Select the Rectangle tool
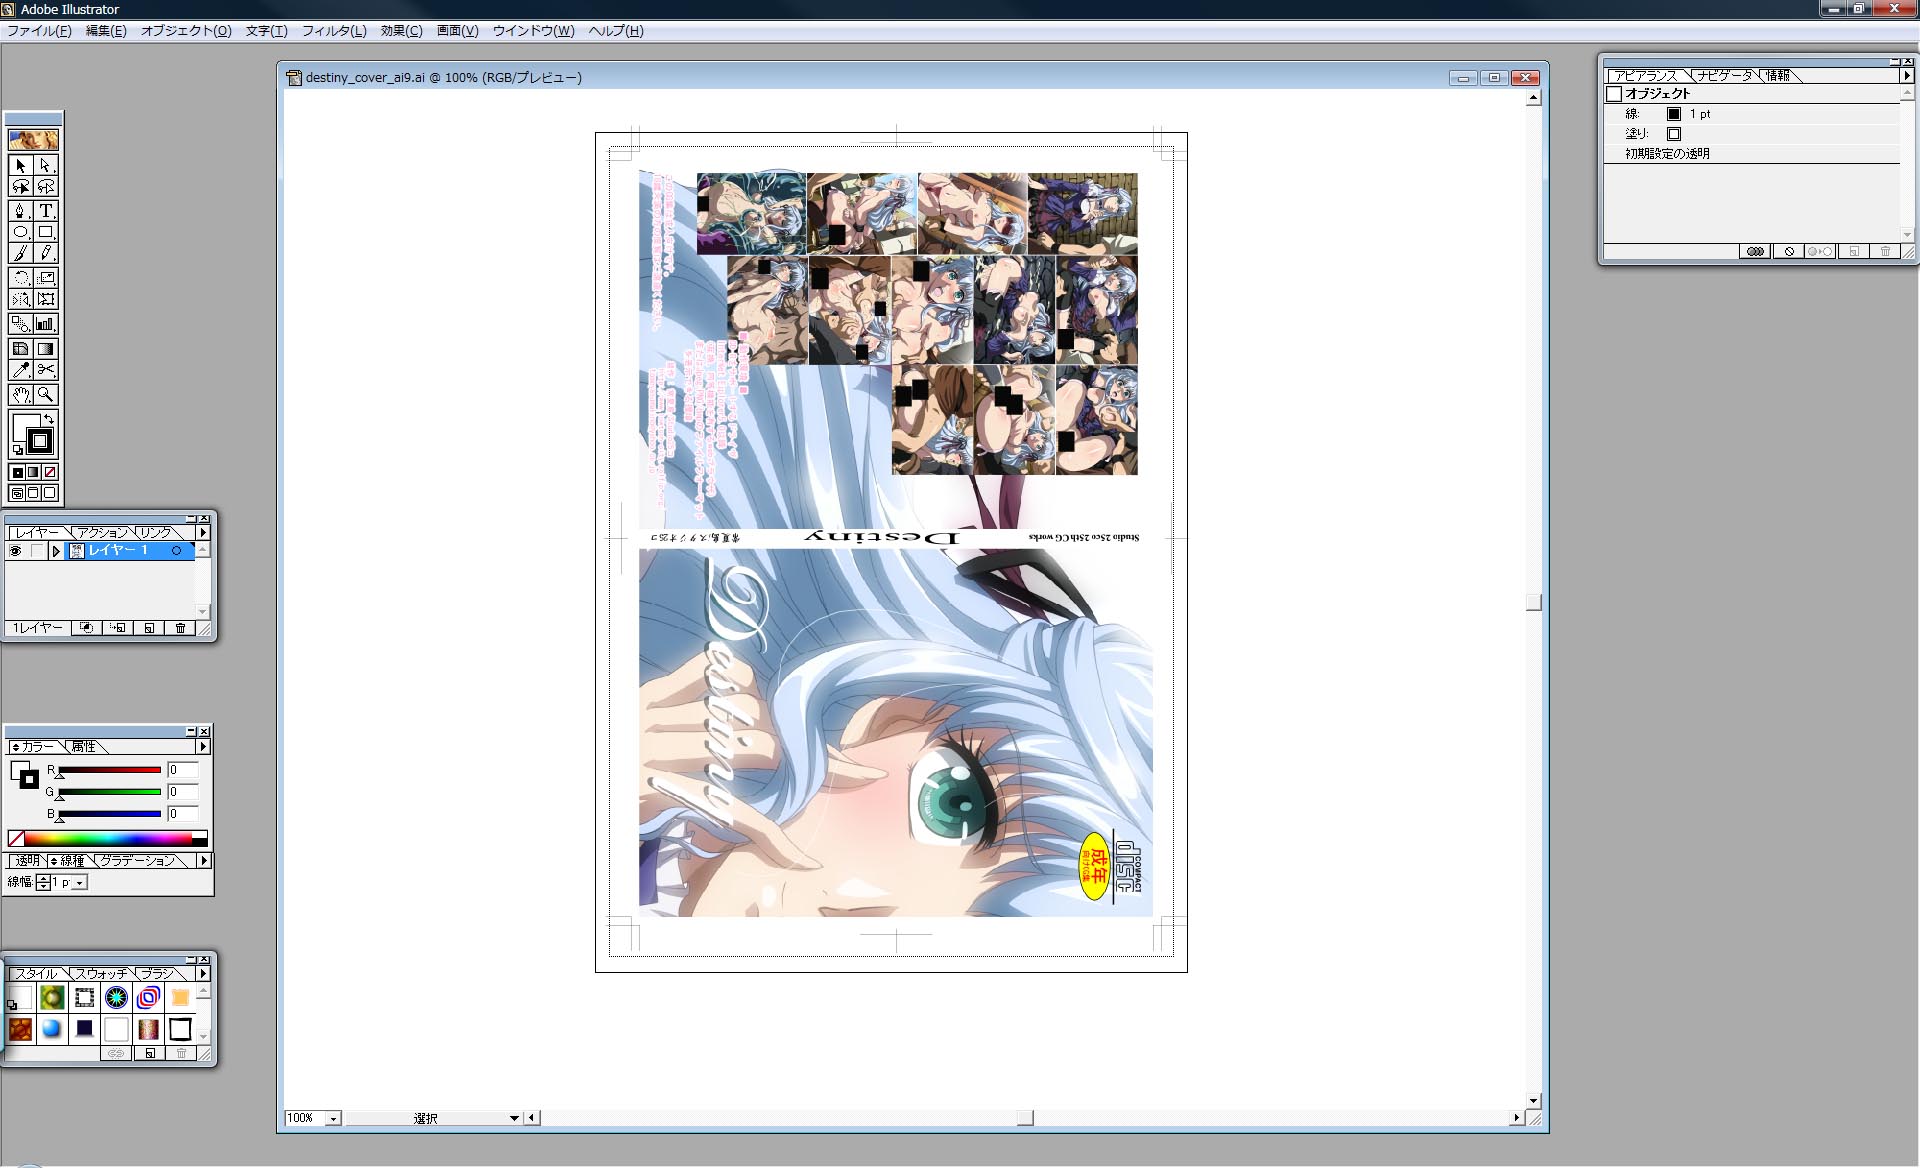The width and height of the screenshot is (1920, 1168). click(46, 232)
